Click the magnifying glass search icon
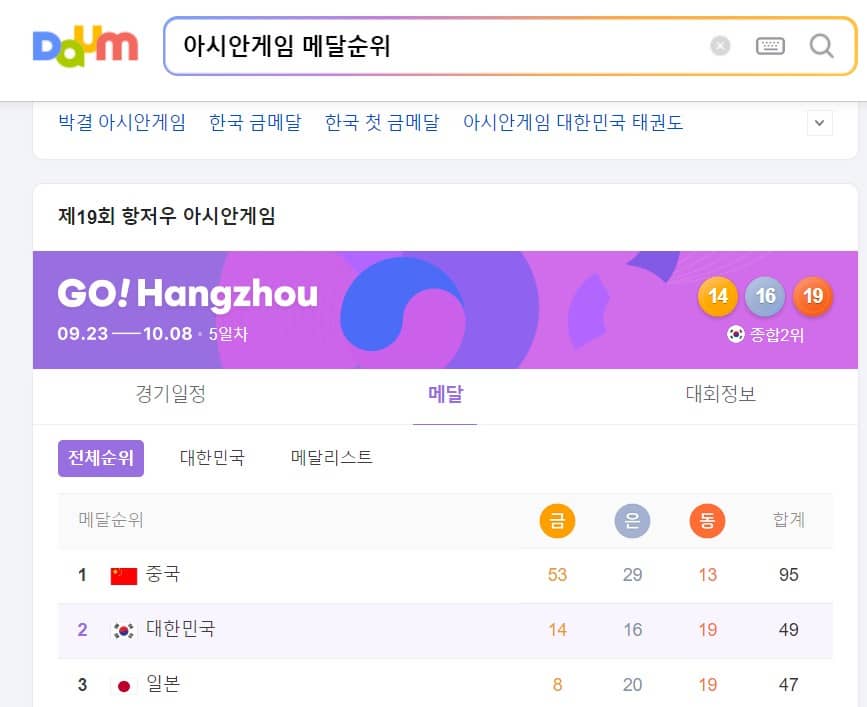 [821, 46]
